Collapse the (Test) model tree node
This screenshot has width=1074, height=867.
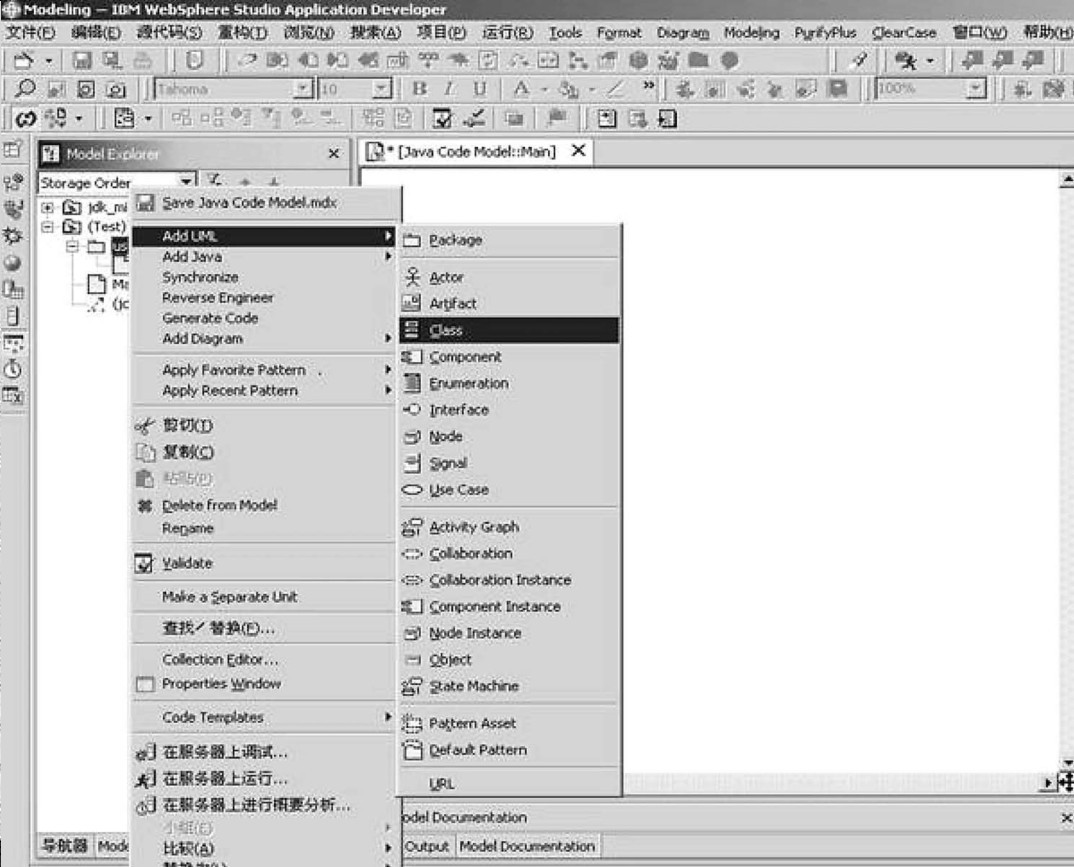(x=47, y=227)
